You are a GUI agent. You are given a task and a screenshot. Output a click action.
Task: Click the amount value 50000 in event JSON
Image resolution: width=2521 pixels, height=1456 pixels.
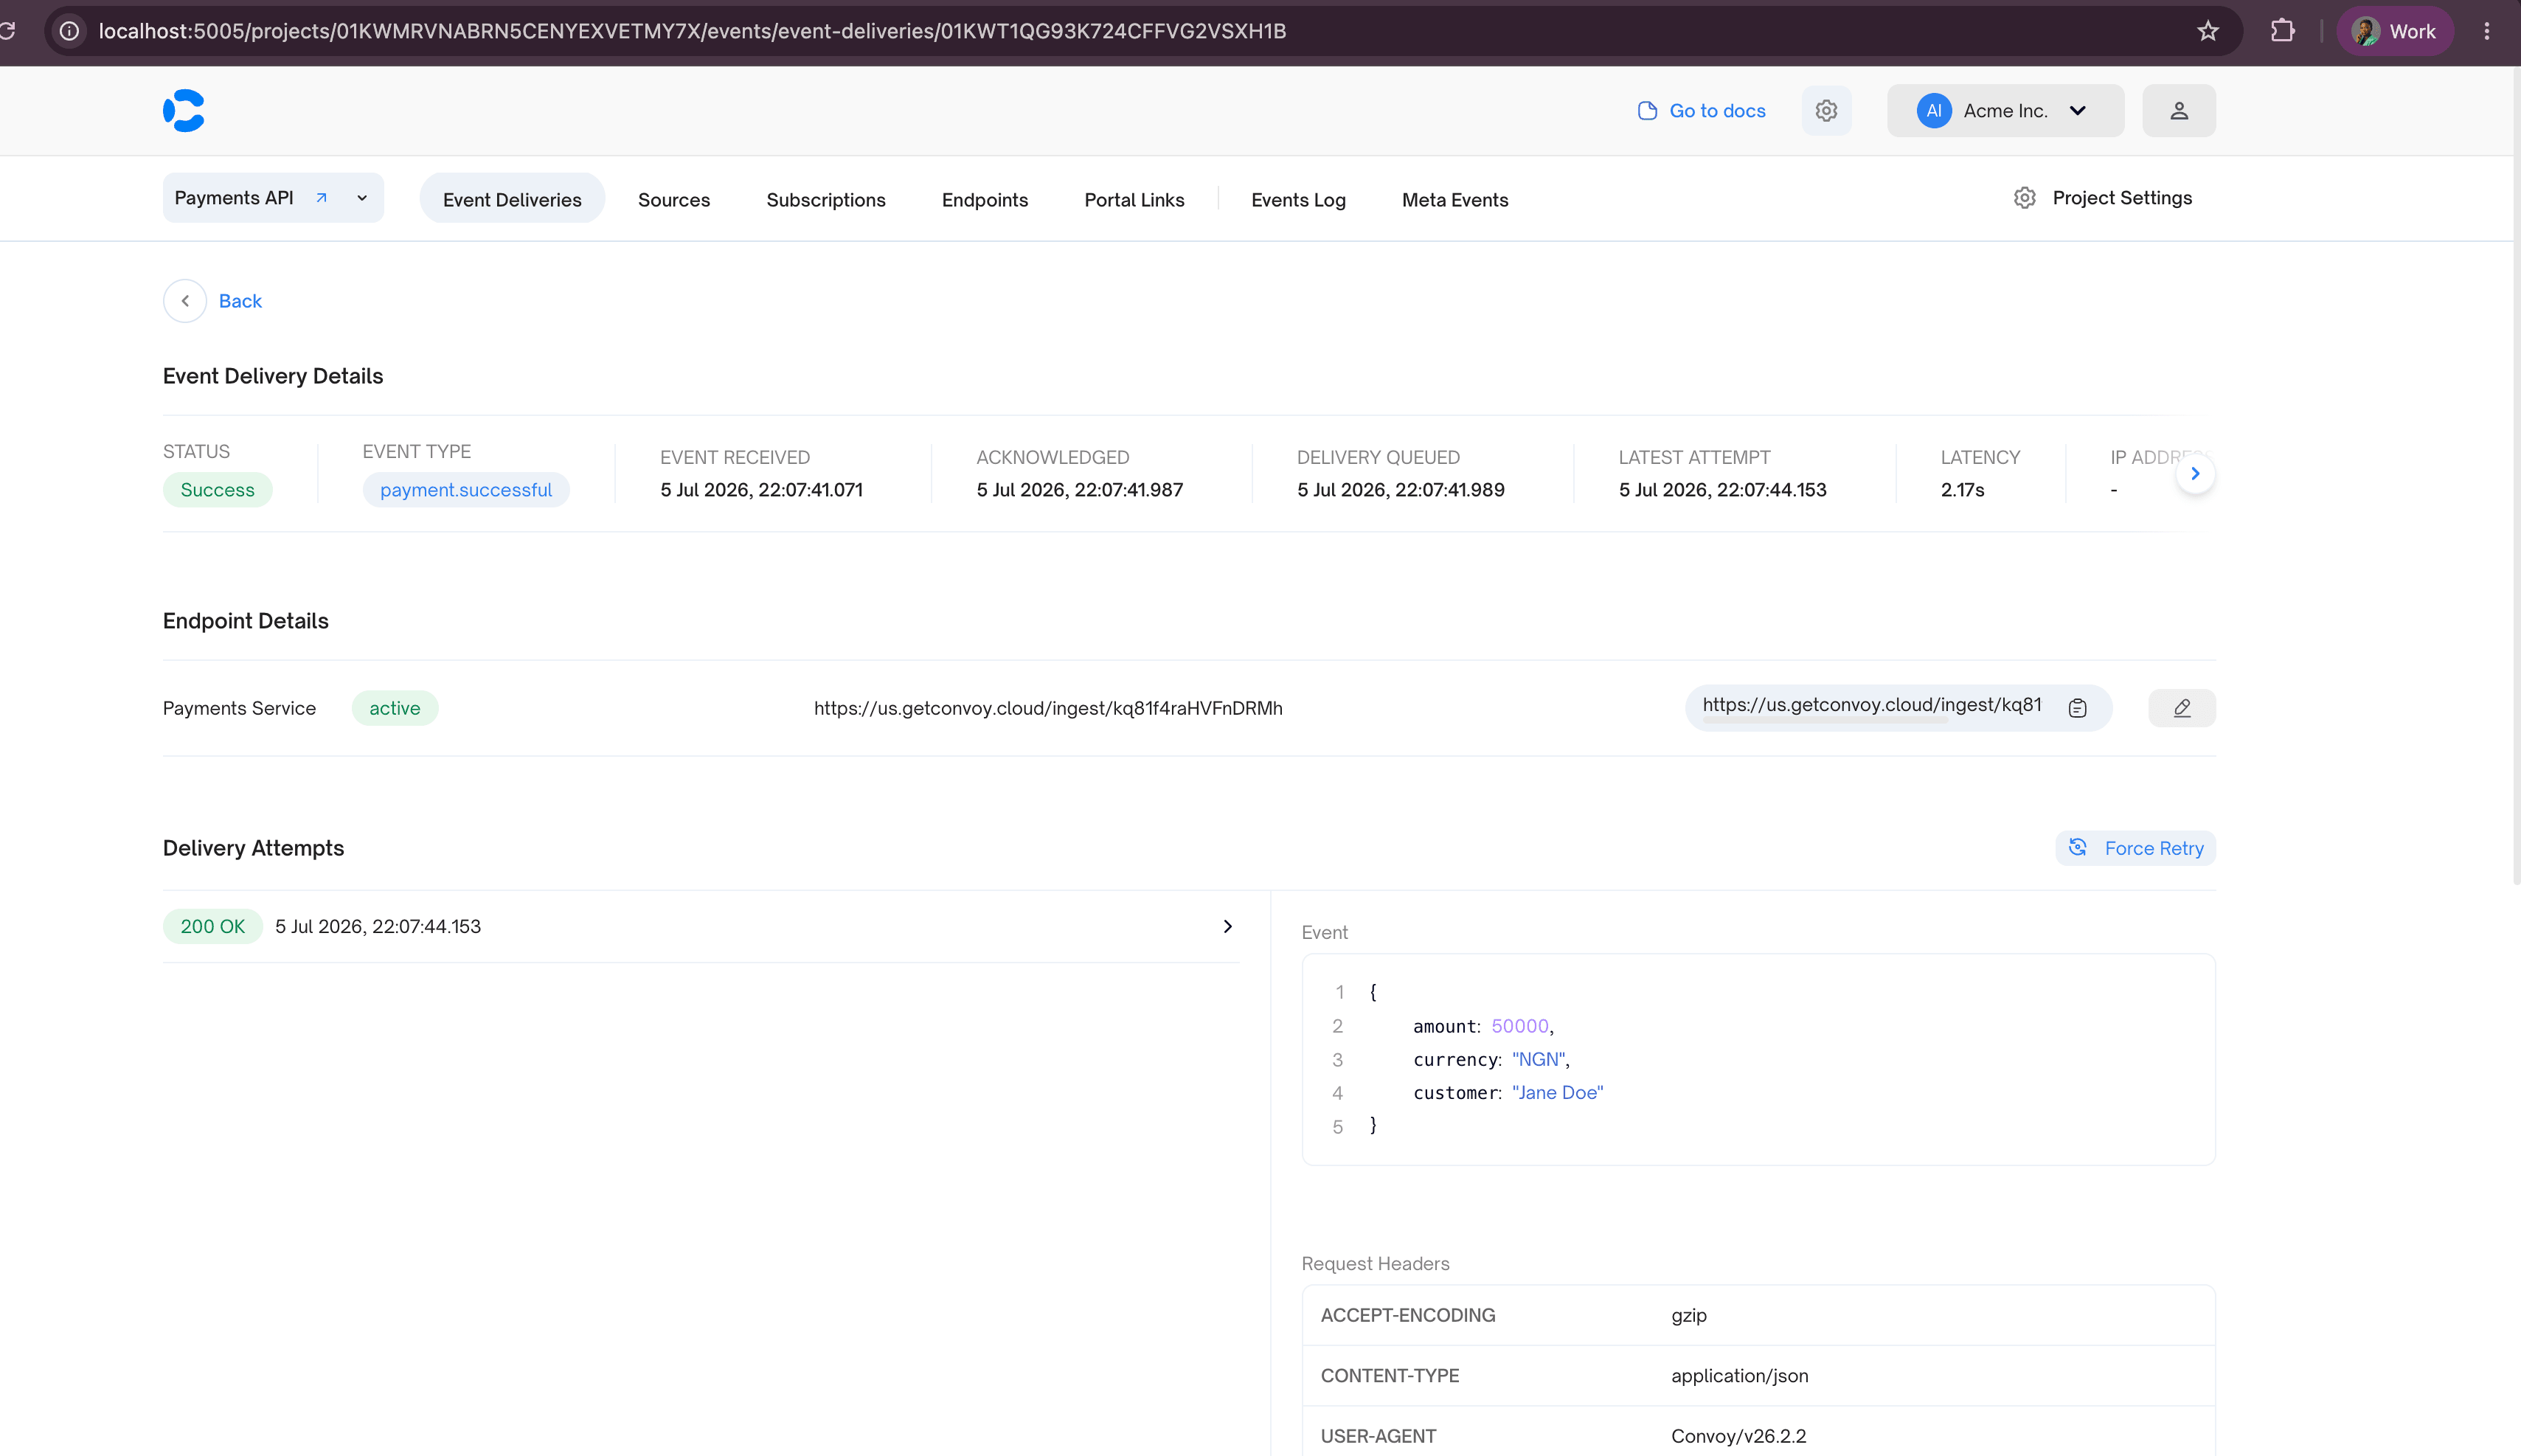pos(1519,1026)
